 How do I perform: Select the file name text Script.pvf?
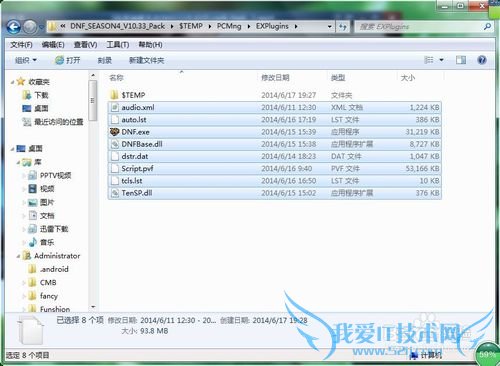[x=137, y=169]
